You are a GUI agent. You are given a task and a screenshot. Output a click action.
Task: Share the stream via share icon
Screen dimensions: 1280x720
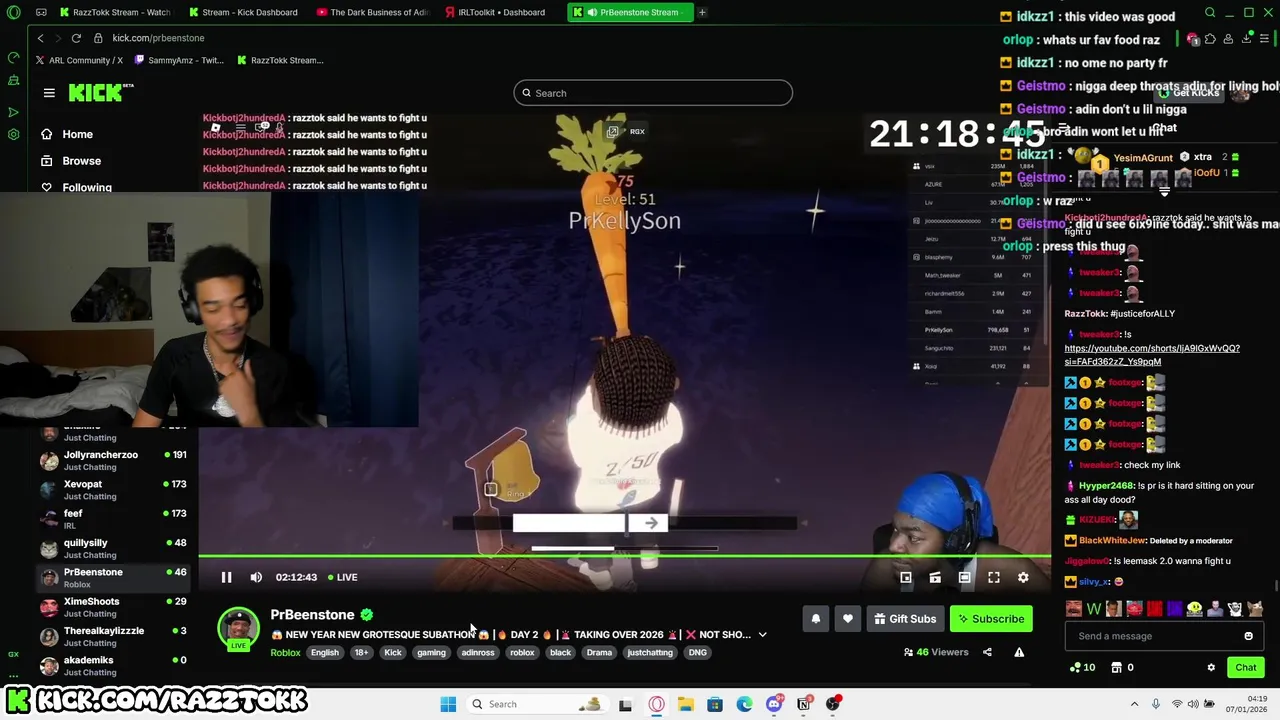pyautogui.click(x=987, y=652)
